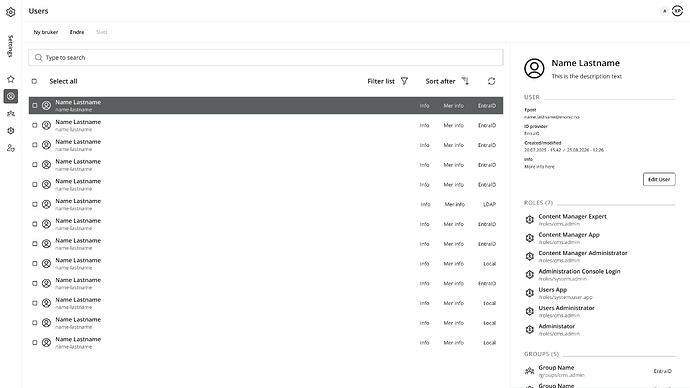Click the 'Type to search' field
Image resolution: width=690 pixels, height=388 pixels.
(x=266, y=58)
